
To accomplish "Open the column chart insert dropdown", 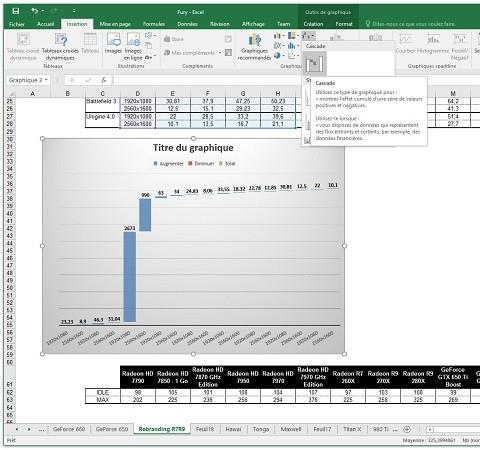I will pyautogui.click(x=279, y=35).
